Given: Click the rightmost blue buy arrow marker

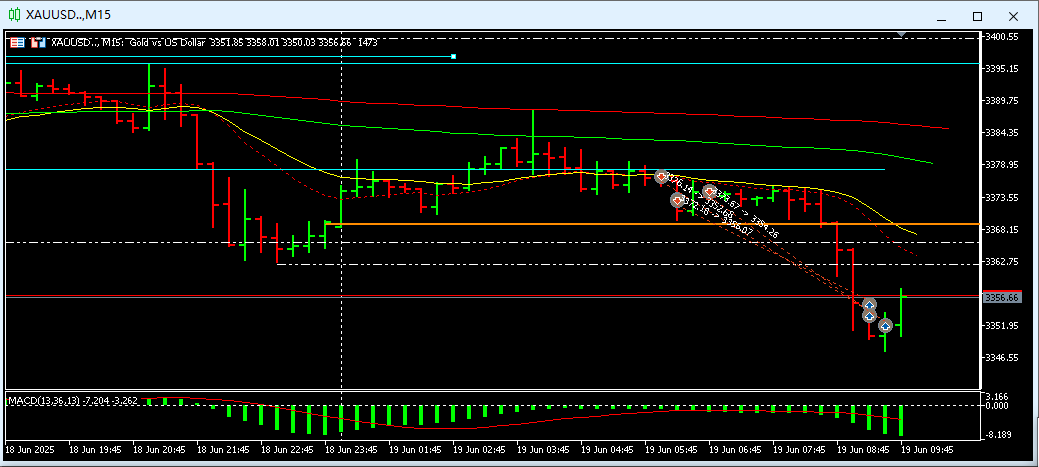Looking at the screenshot, I should tap(885, 326).
